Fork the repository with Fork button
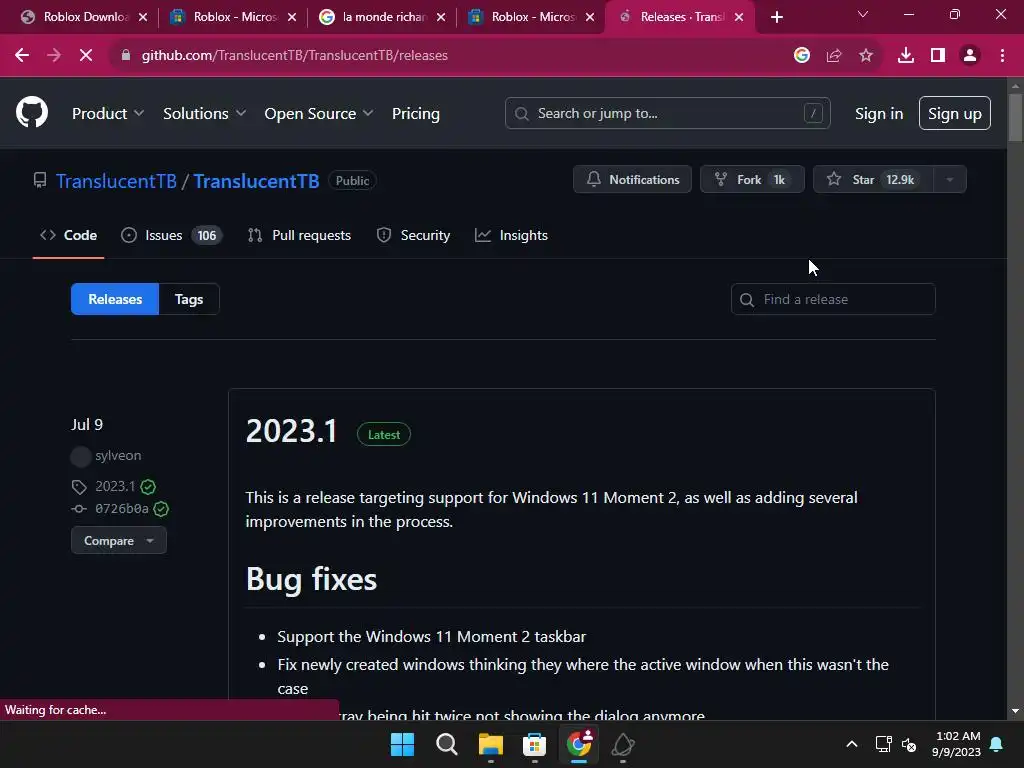Image resolution: width=1024 pixels, height=768 pixels. coord(752,180)
